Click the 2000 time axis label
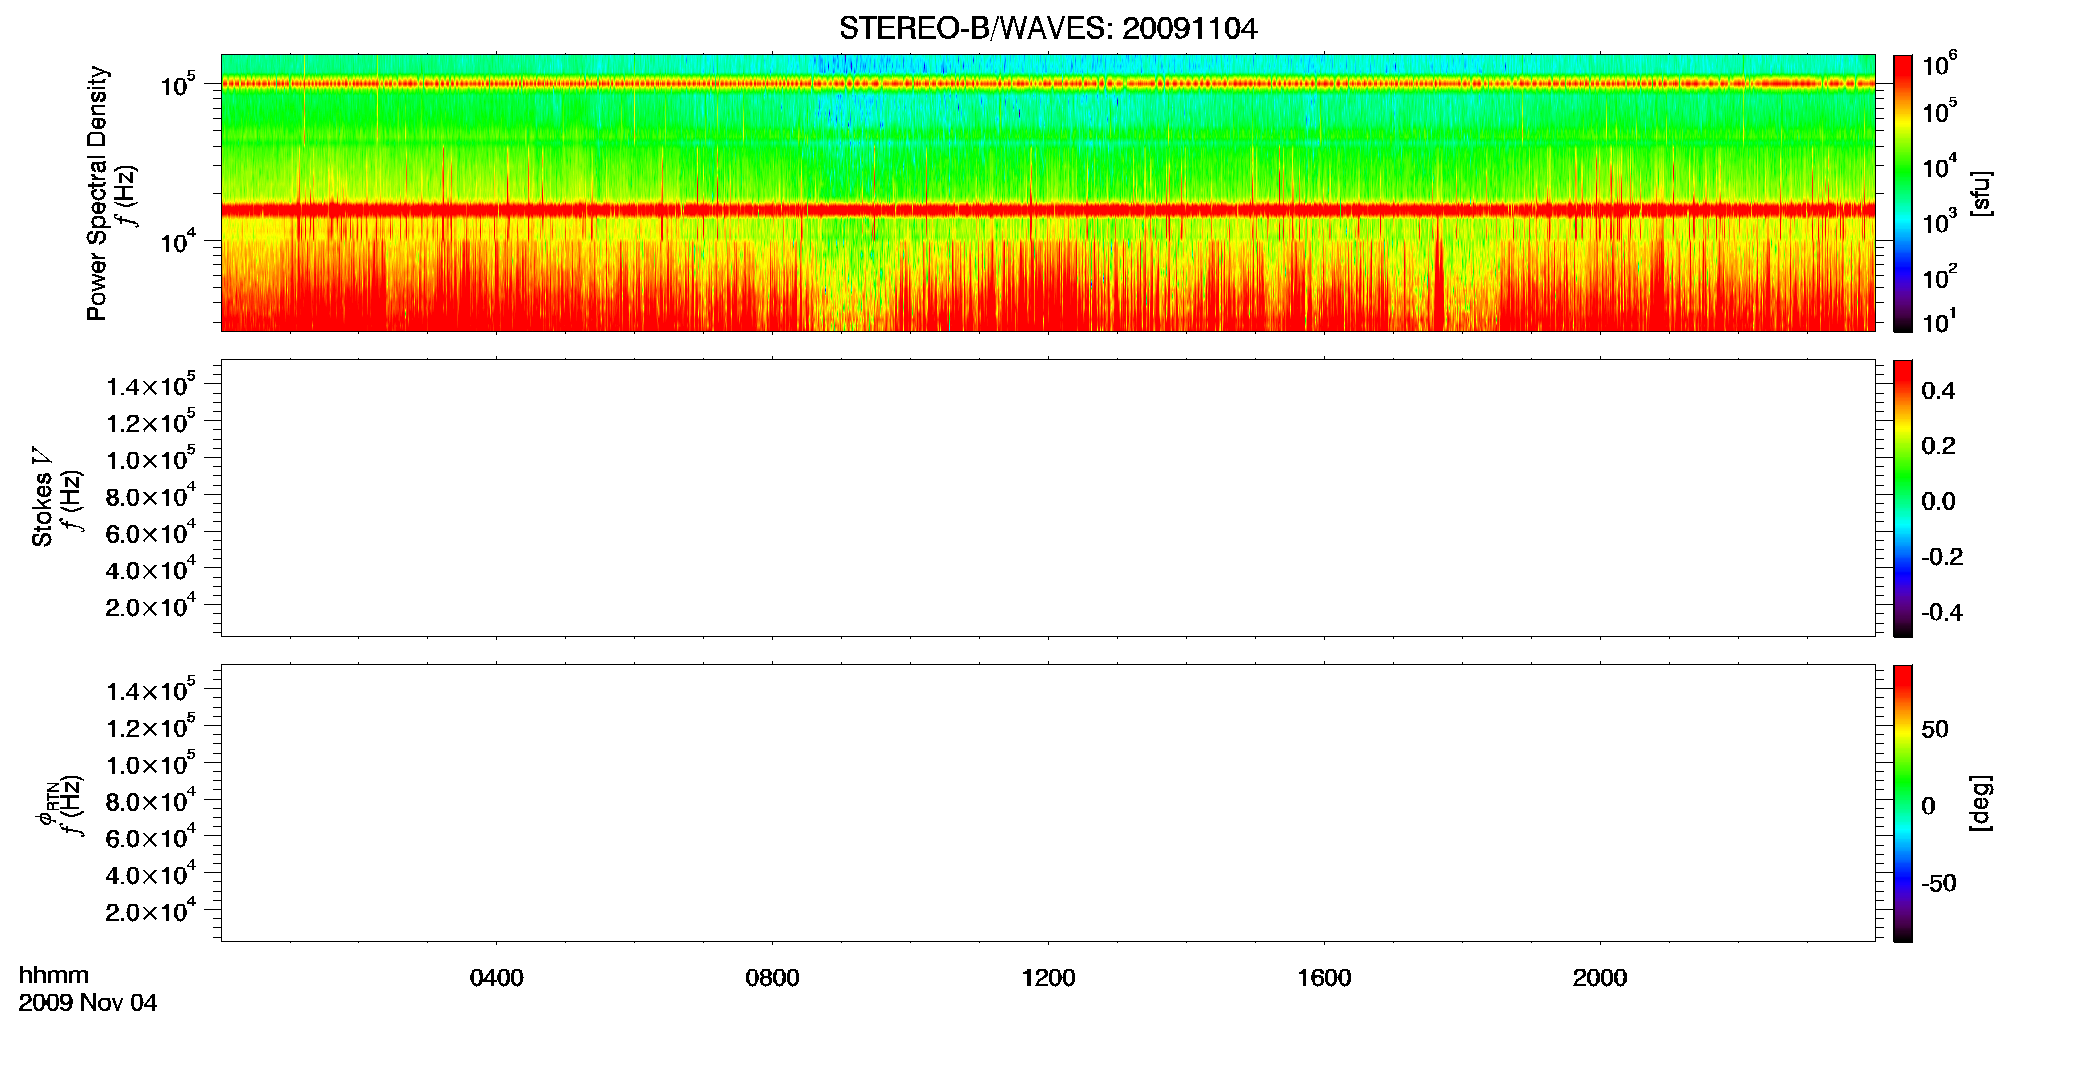Viewport: 2096px width, 1080px height. pyautogui.click(x=1600, y=978)
